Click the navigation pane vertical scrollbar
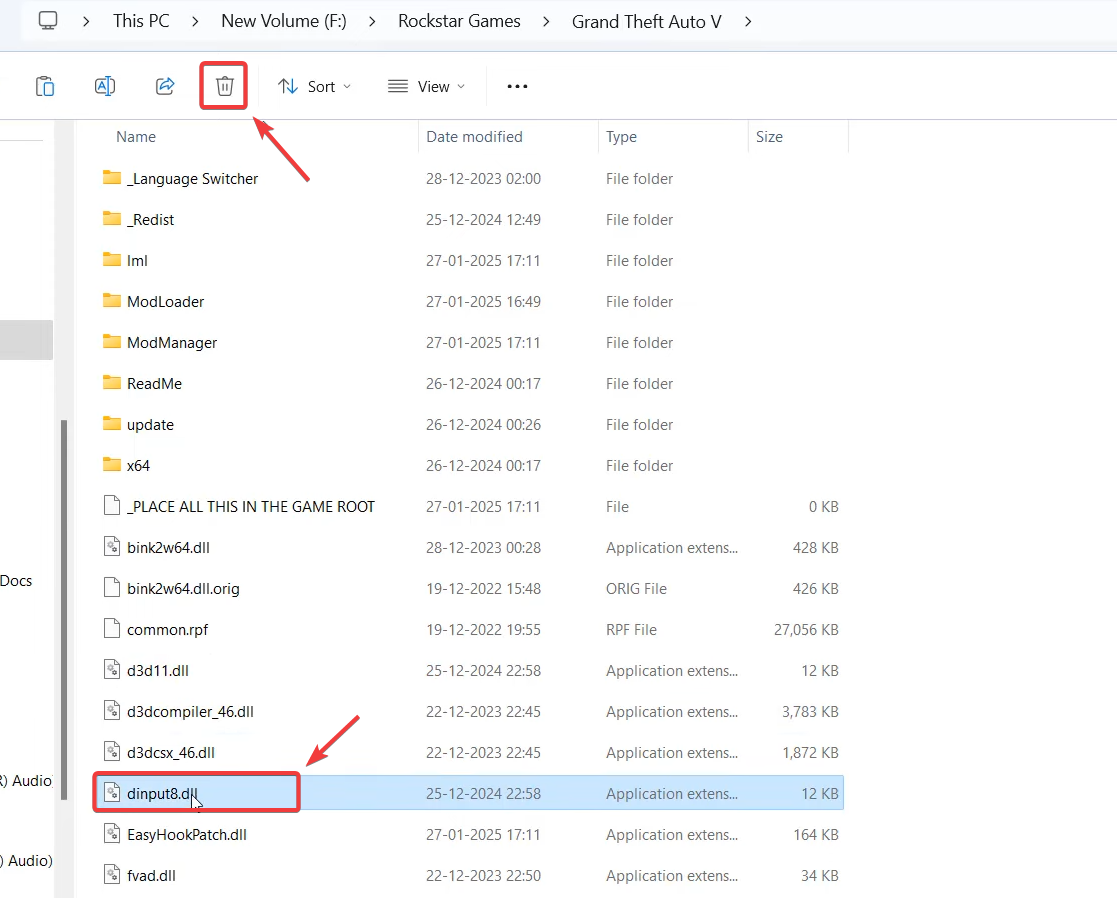This screenshot has width=1117, height=898. 64,609
